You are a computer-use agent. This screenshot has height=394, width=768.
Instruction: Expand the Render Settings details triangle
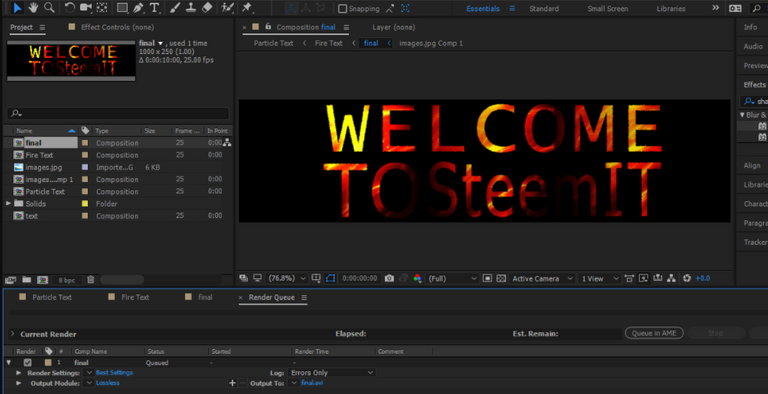[x=19, y=372]
